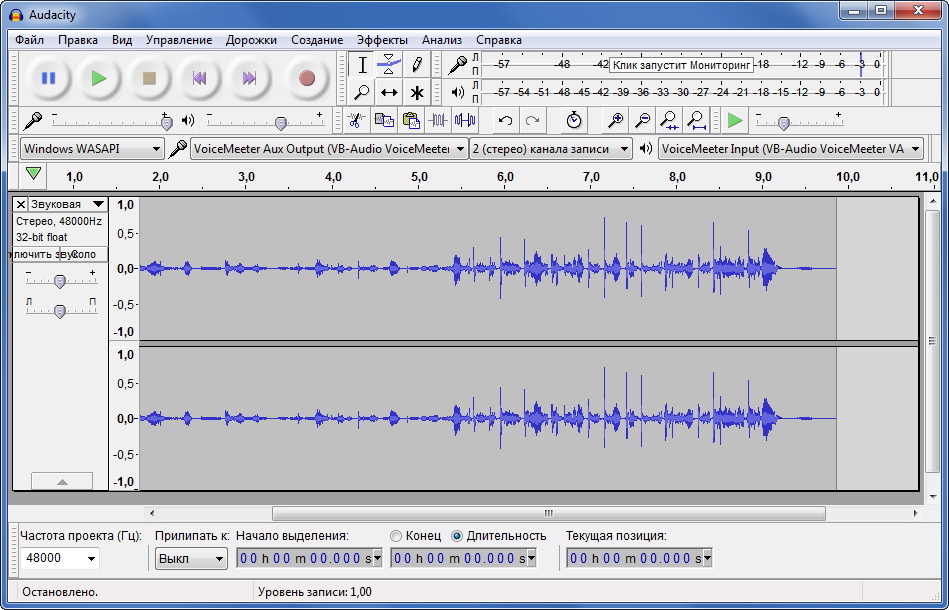
Task: Skip to start of the track
Action: [x=199, y=78]
